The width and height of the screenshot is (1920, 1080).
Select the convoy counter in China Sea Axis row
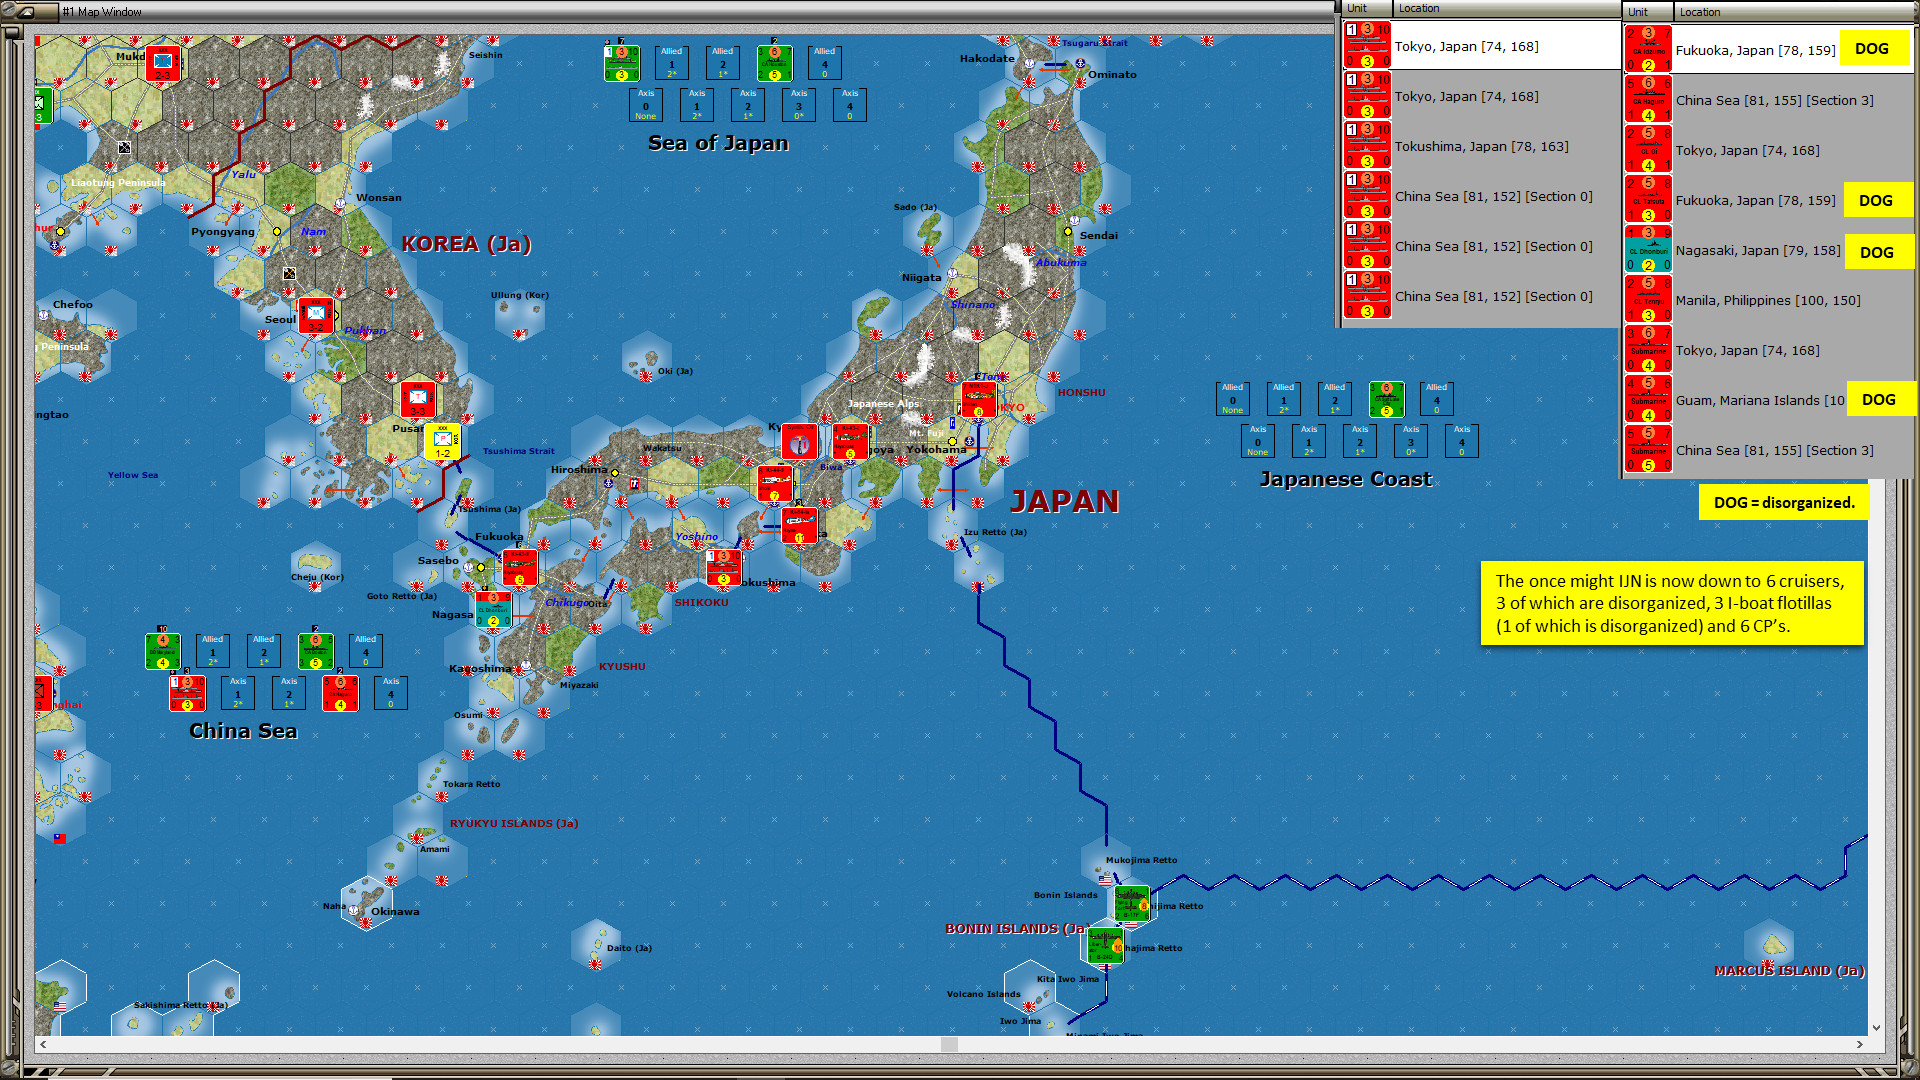187,693
